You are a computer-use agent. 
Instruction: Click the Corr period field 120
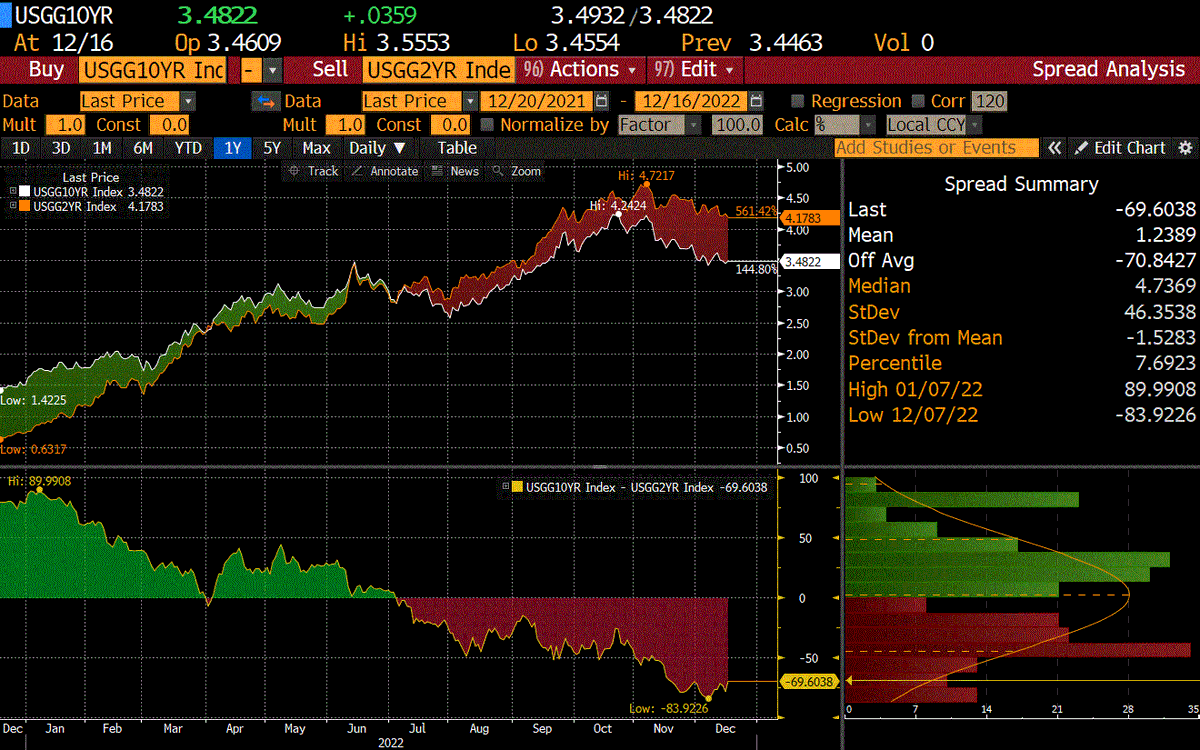[x=990, y=101]
